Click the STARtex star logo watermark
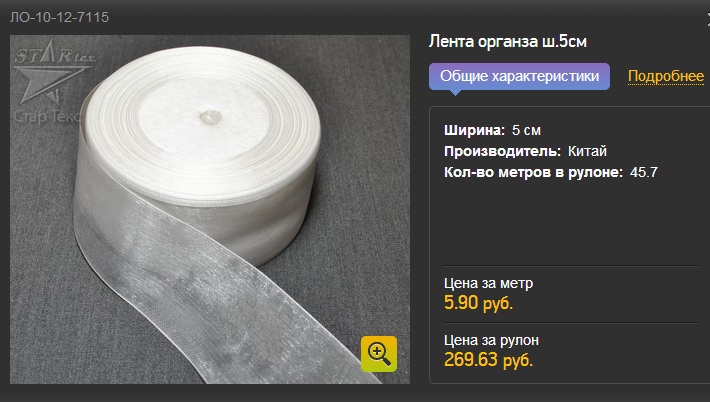Screen dimensions: 710x402 (x=54, y=71)
